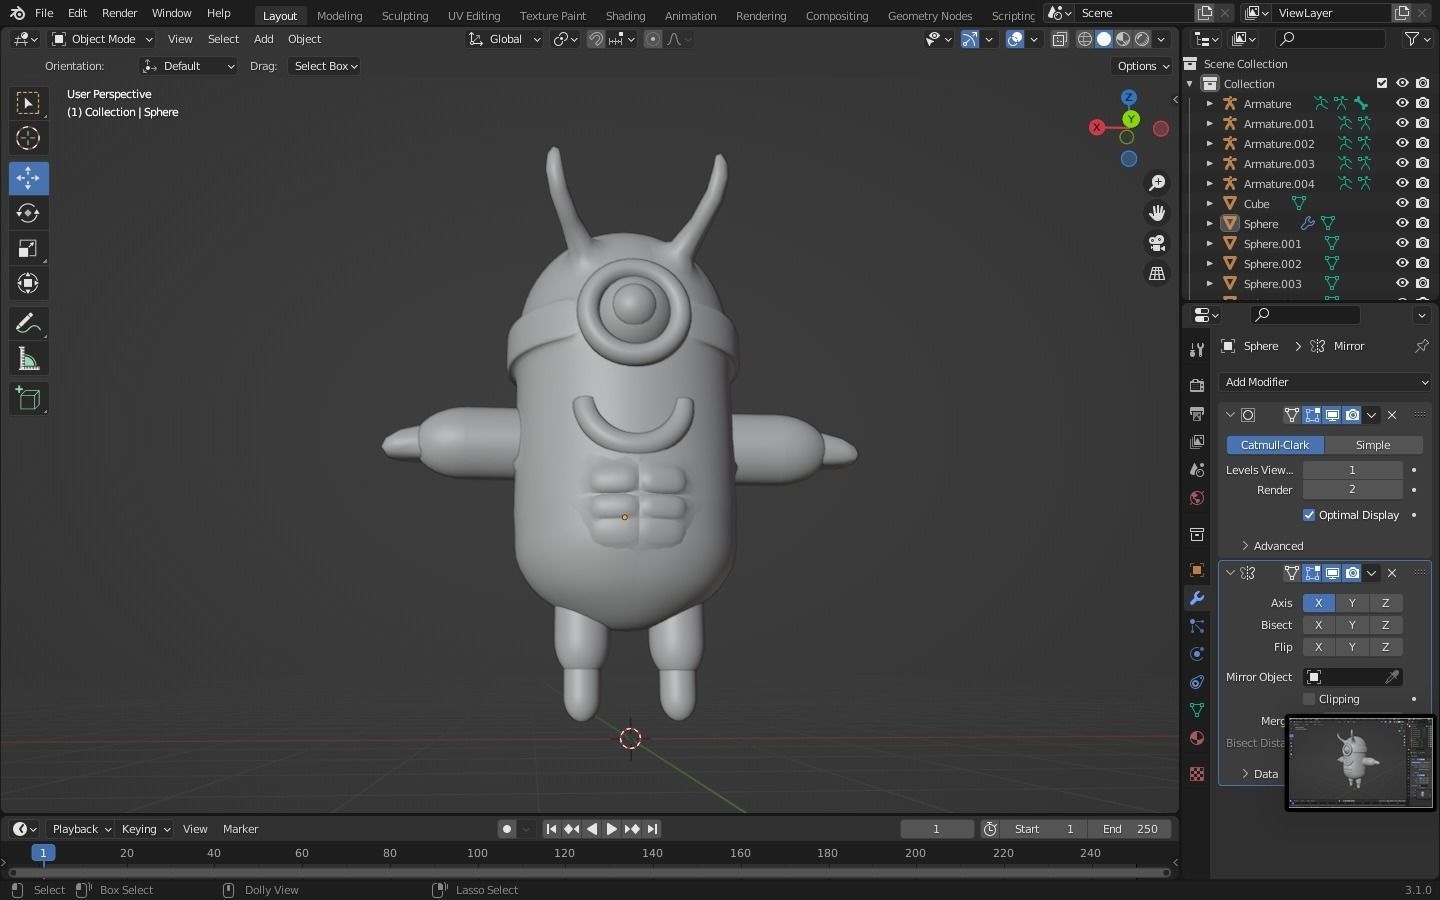The image size is (1440, 900).
Task: Disable Sphere.001 in renders camera icon
Action: point(1422,243)
